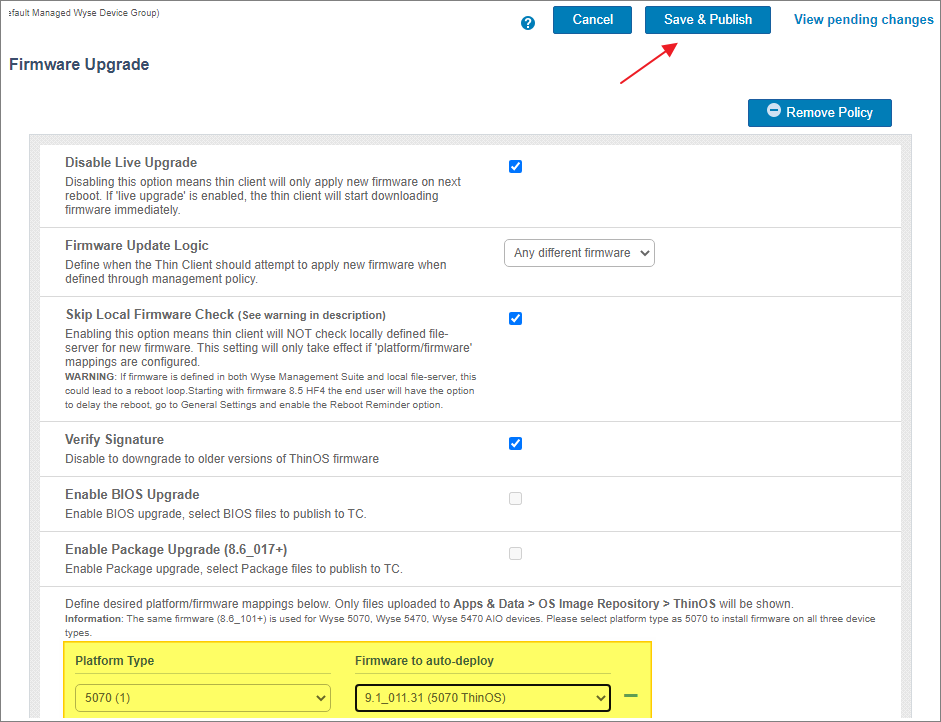Open the Firmware to auto-deploy dropdown

(482, 697)
